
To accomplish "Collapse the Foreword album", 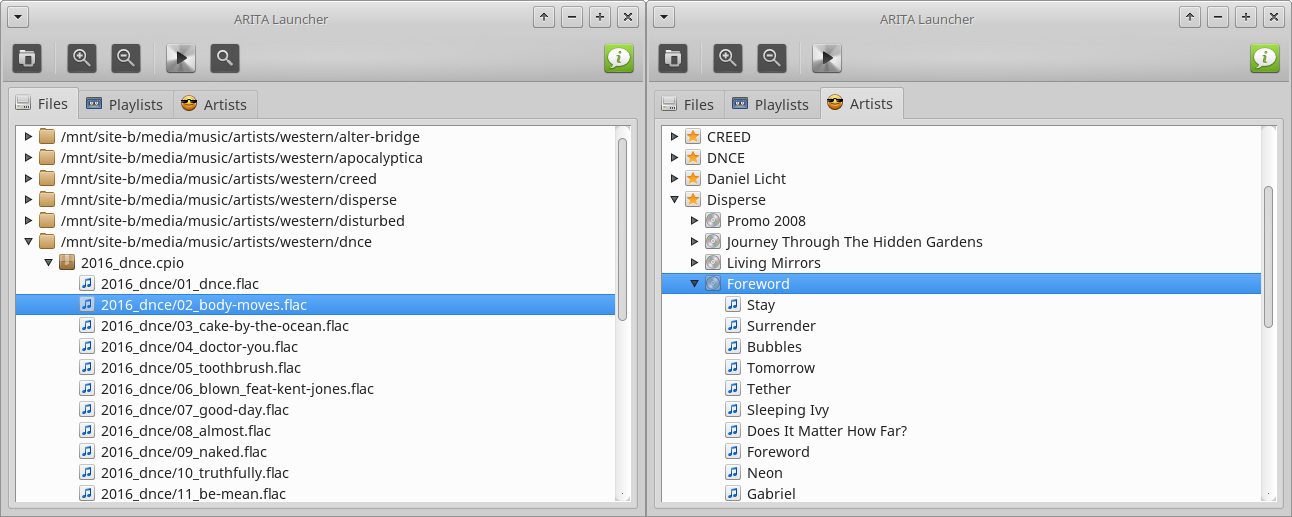I will click(694, 284).
